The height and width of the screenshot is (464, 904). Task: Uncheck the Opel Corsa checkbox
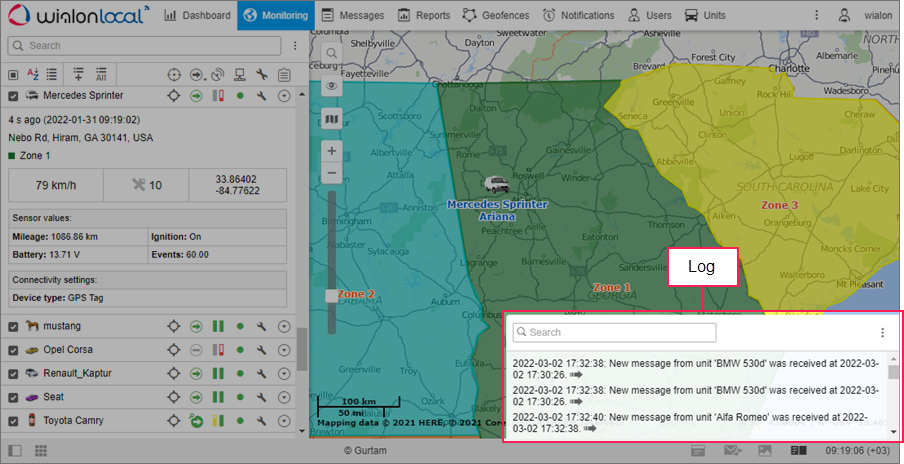click(13, 350)
